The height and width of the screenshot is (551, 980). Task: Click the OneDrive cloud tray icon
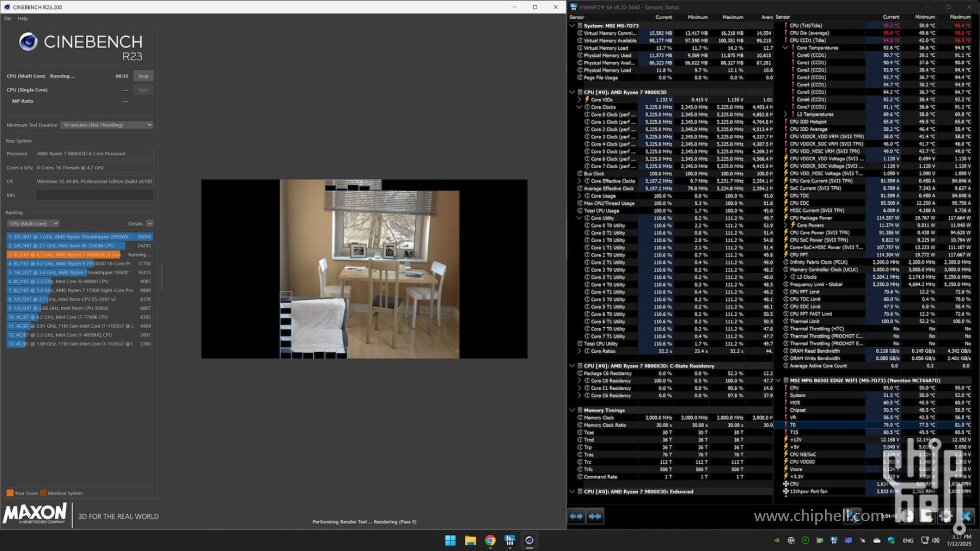pos(877,540)
